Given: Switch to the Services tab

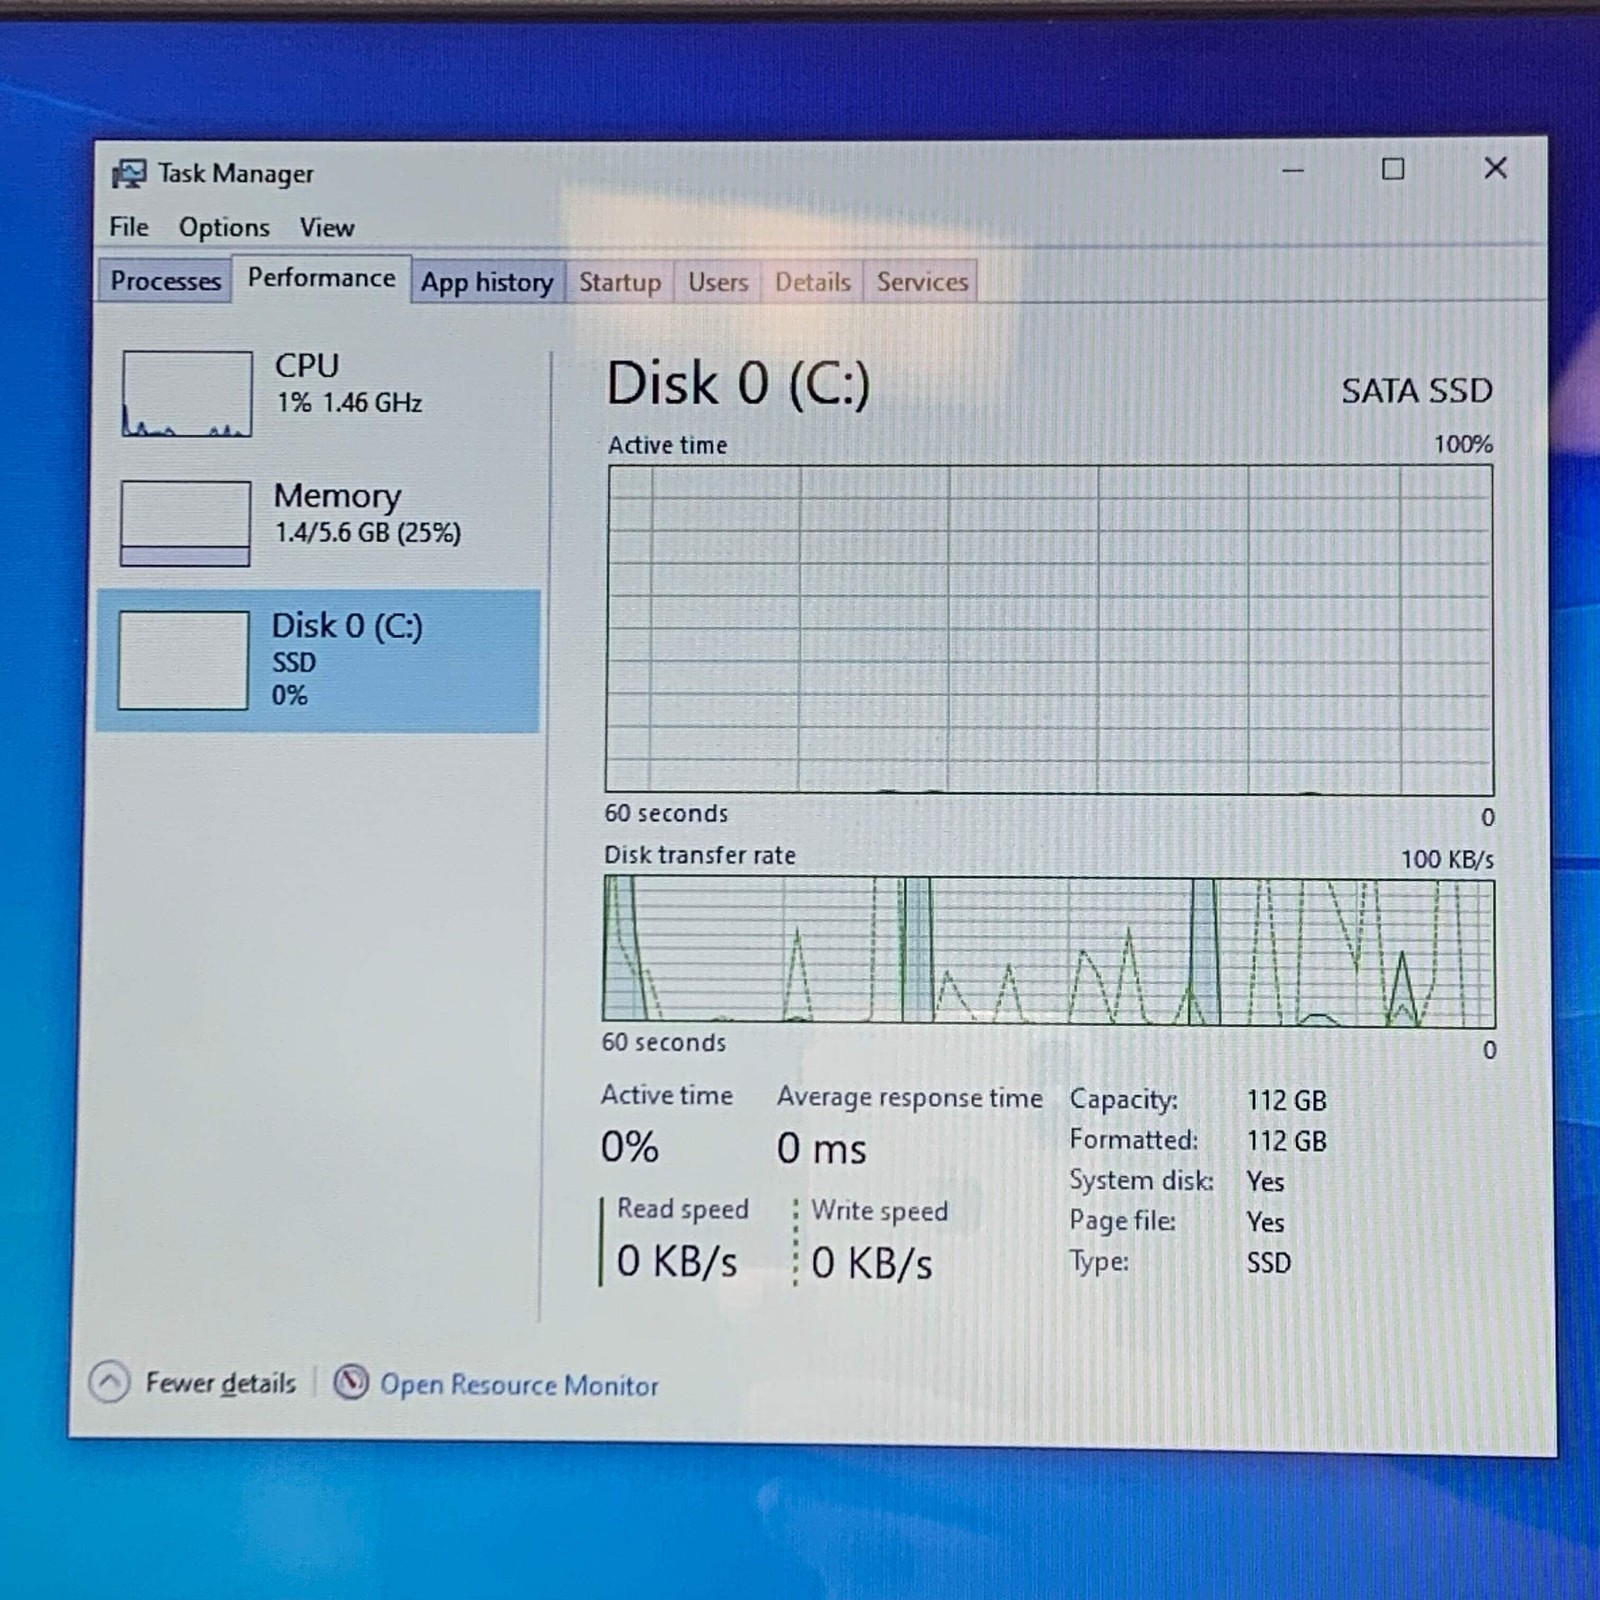Looking at the screenshot, I should (x=922, y=283).
